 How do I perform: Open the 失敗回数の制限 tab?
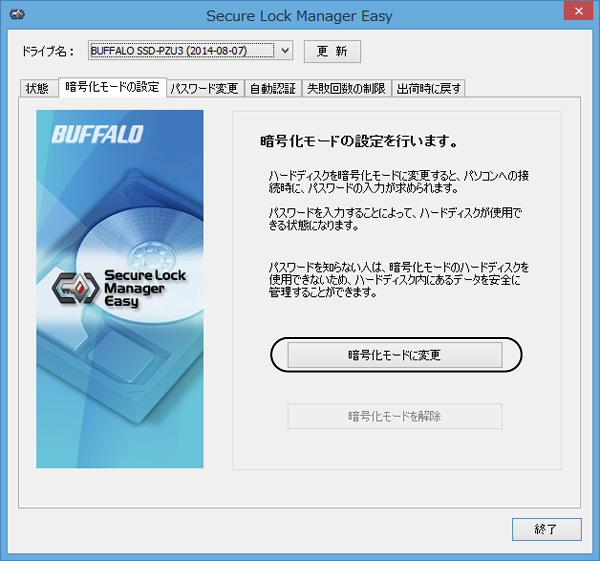point(346,89)
